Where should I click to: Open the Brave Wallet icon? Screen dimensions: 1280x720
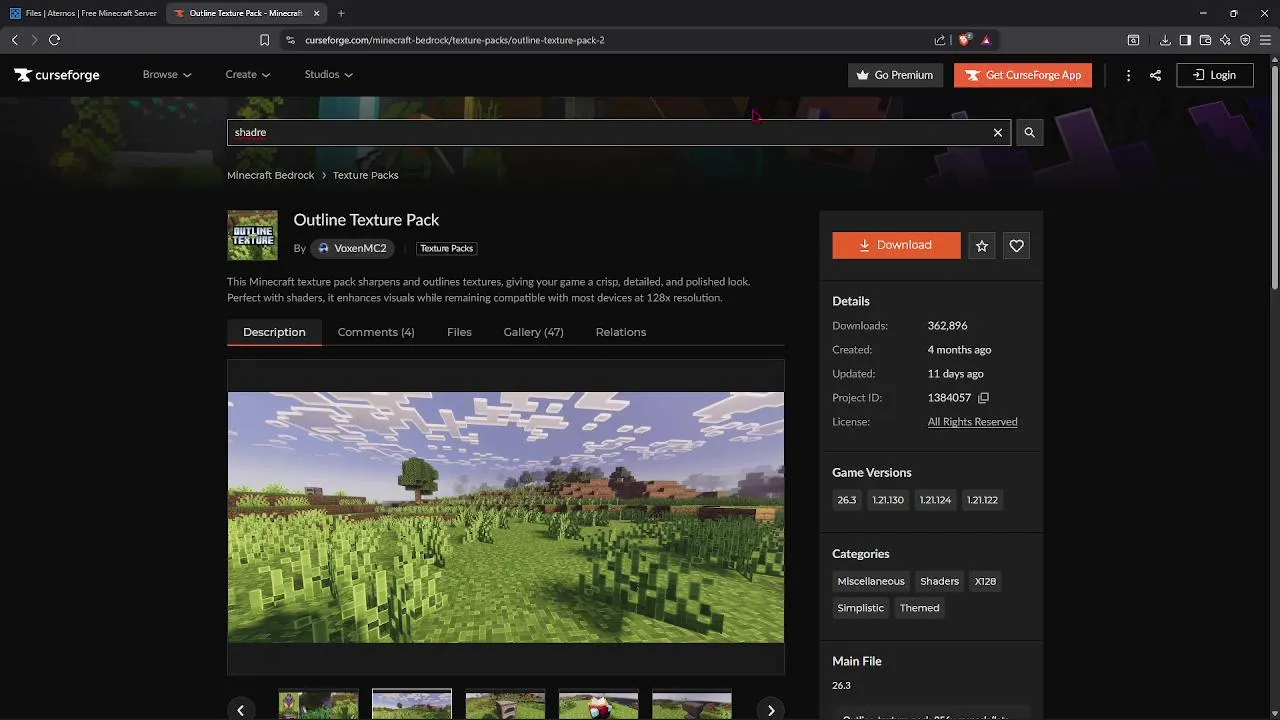pos(1205,40)
